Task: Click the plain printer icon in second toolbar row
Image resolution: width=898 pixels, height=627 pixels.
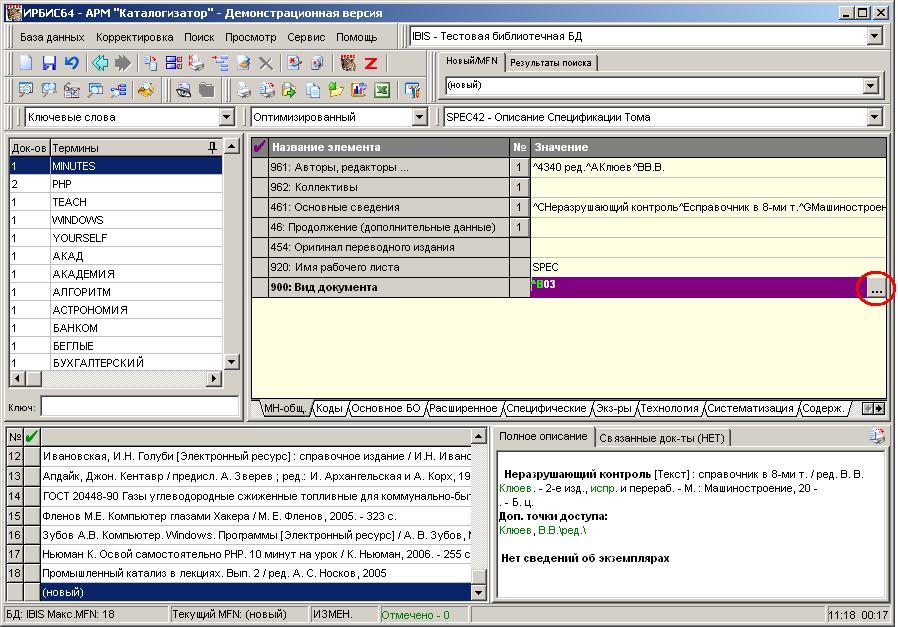Action: coord(245,90)
